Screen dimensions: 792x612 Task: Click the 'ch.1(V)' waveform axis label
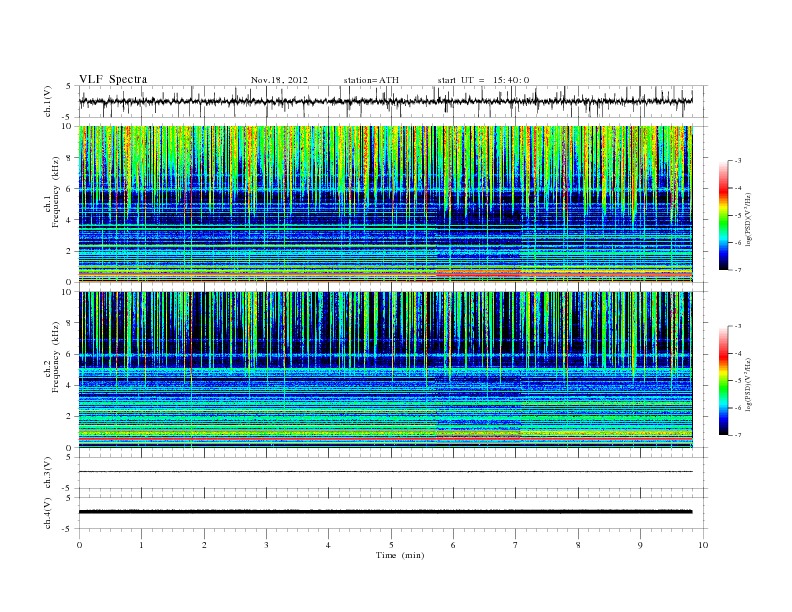coord(48,101)
